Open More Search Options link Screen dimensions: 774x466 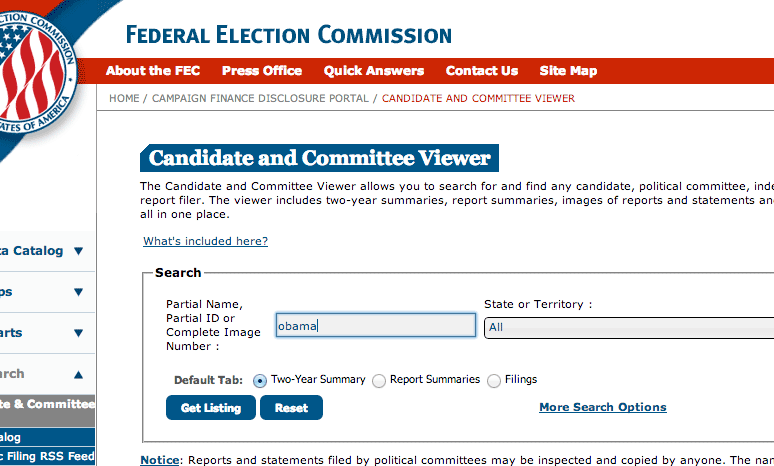click(x=603, y=407)
